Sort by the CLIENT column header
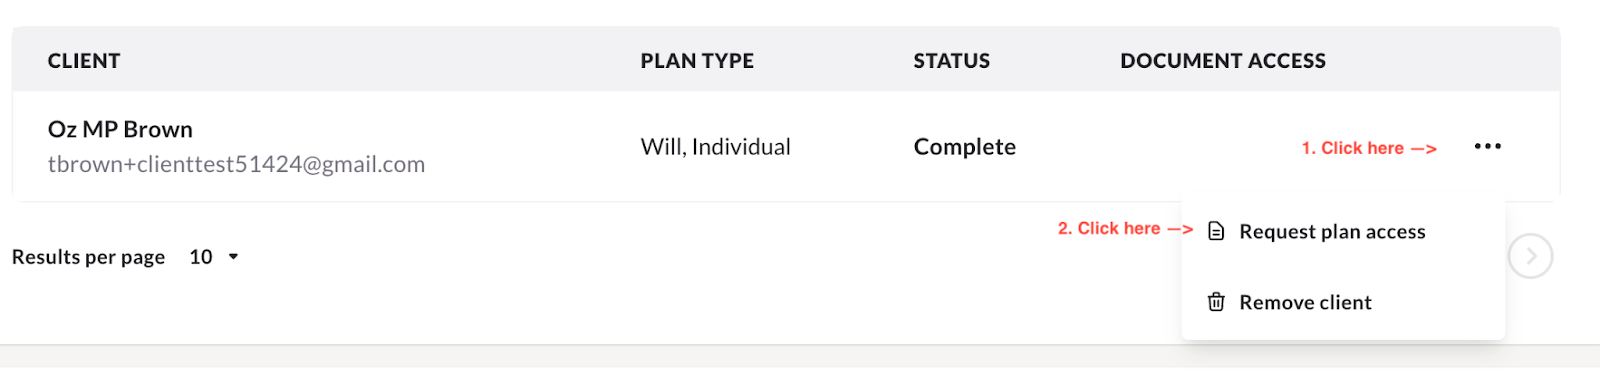This screenshot has height=376, width=1600. click(x=84, y=61)
